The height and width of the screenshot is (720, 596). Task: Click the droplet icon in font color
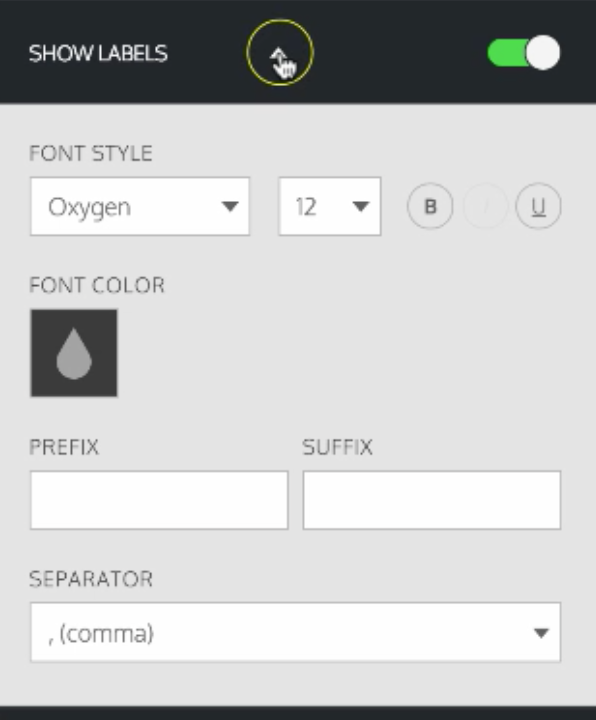(74, 354)
